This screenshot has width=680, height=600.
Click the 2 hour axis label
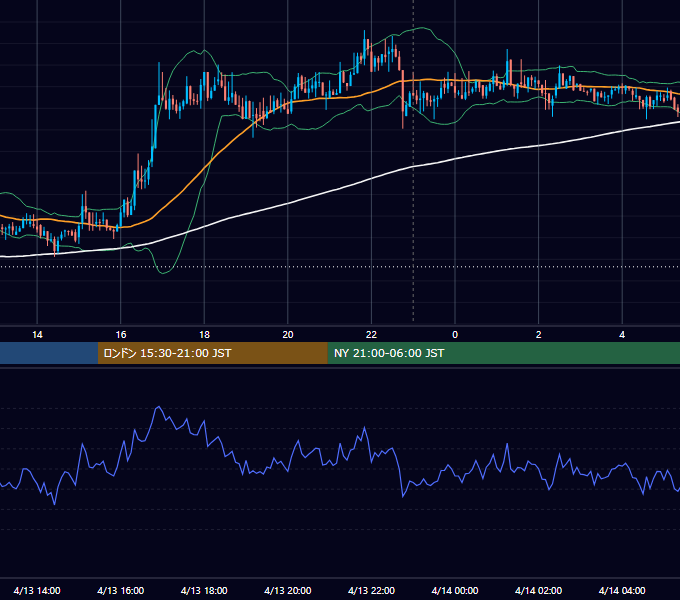pyautogui.click(x=538, y=335)
